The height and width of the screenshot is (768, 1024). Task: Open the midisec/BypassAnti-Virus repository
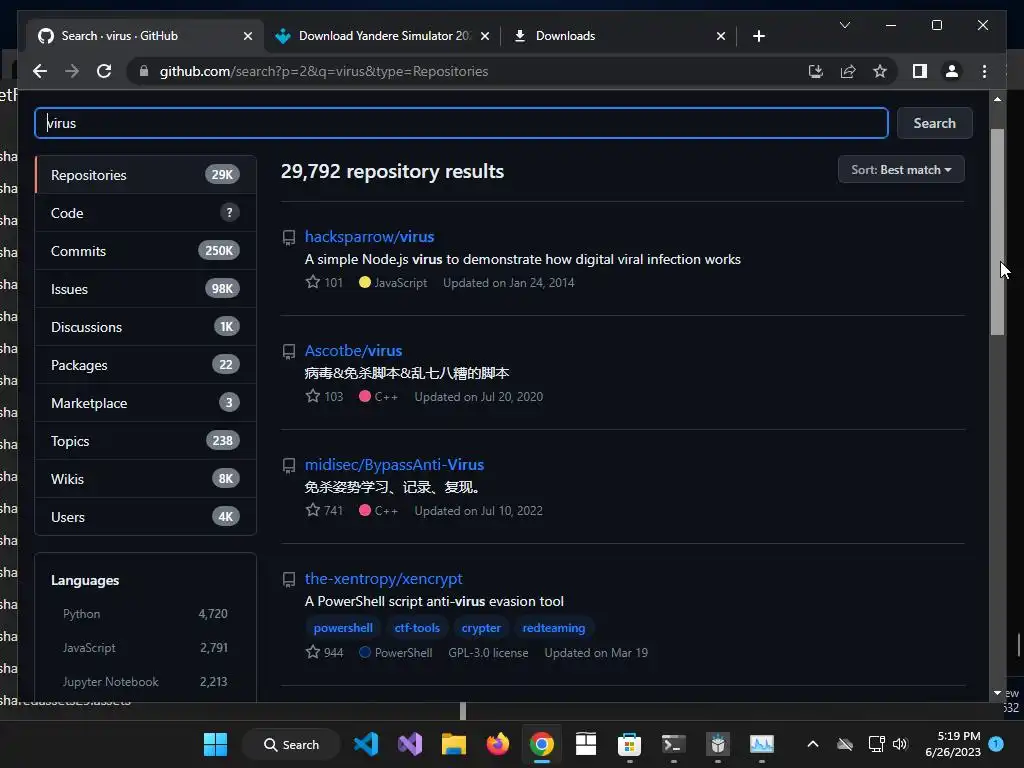(x=394, y=464)
